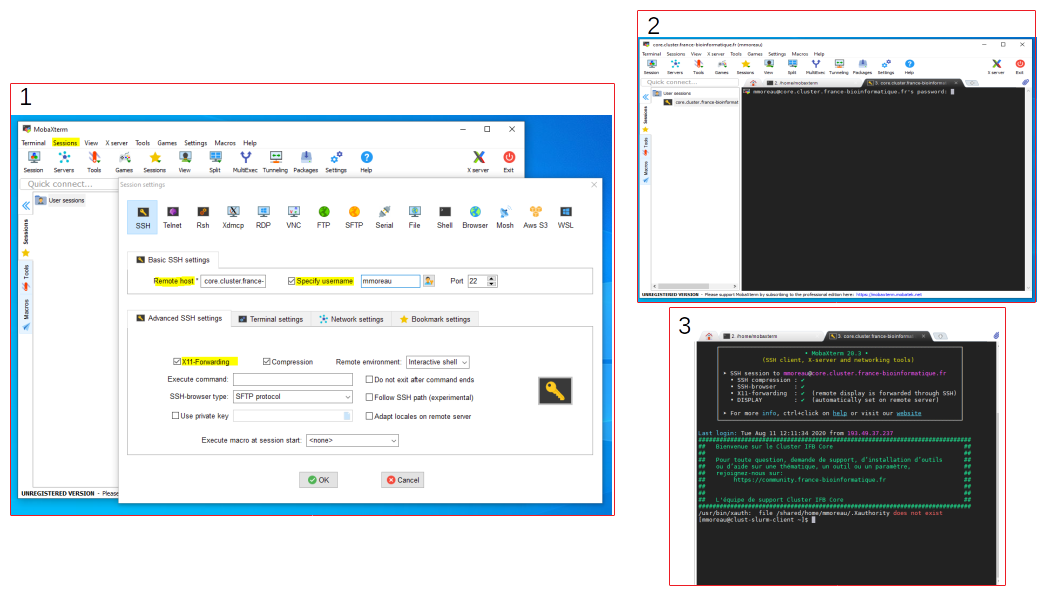Open the Remote environment dropdown
Screen dimensions: 1058x595
pyautogui.click(x=437, y=362)
